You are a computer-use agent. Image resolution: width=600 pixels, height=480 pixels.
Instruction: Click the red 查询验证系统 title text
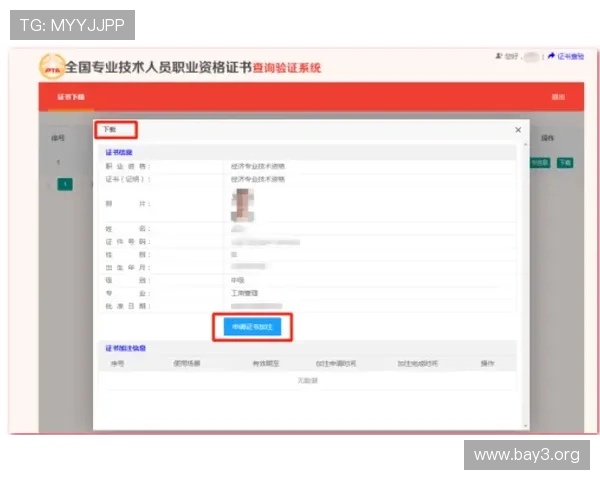pos(287,68)
